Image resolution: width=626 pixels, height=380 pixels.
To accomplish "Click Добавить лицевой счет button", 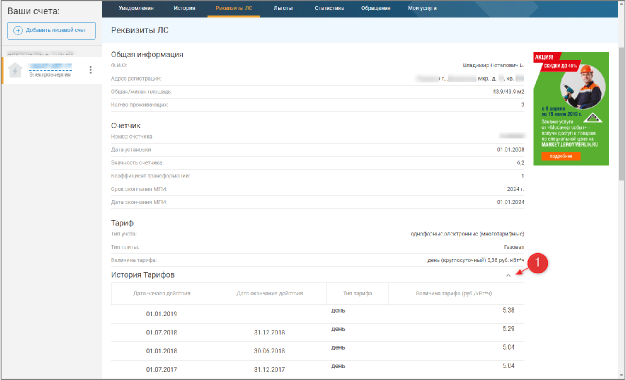I will click(x=52, y=31).
